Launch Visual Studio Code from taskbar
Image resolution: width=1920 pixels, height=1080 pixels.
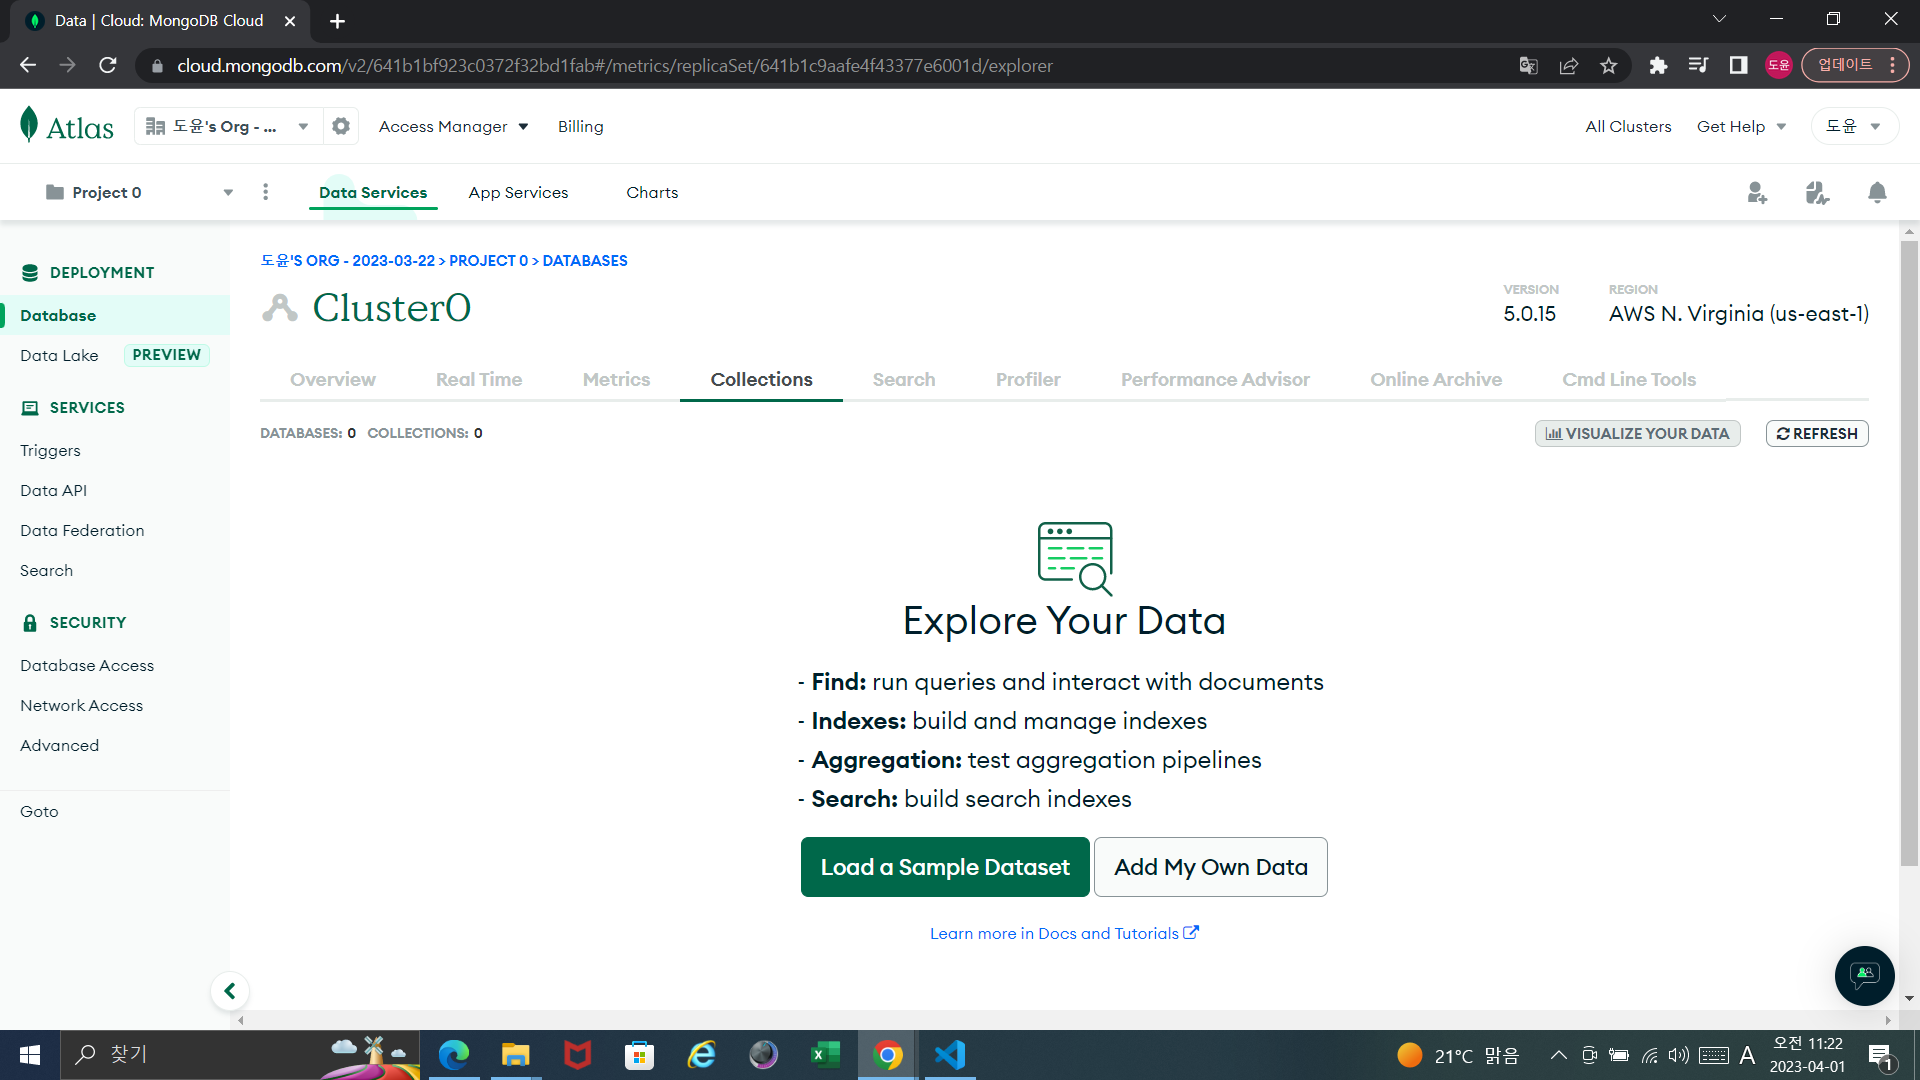click(x=950, y=1055)
